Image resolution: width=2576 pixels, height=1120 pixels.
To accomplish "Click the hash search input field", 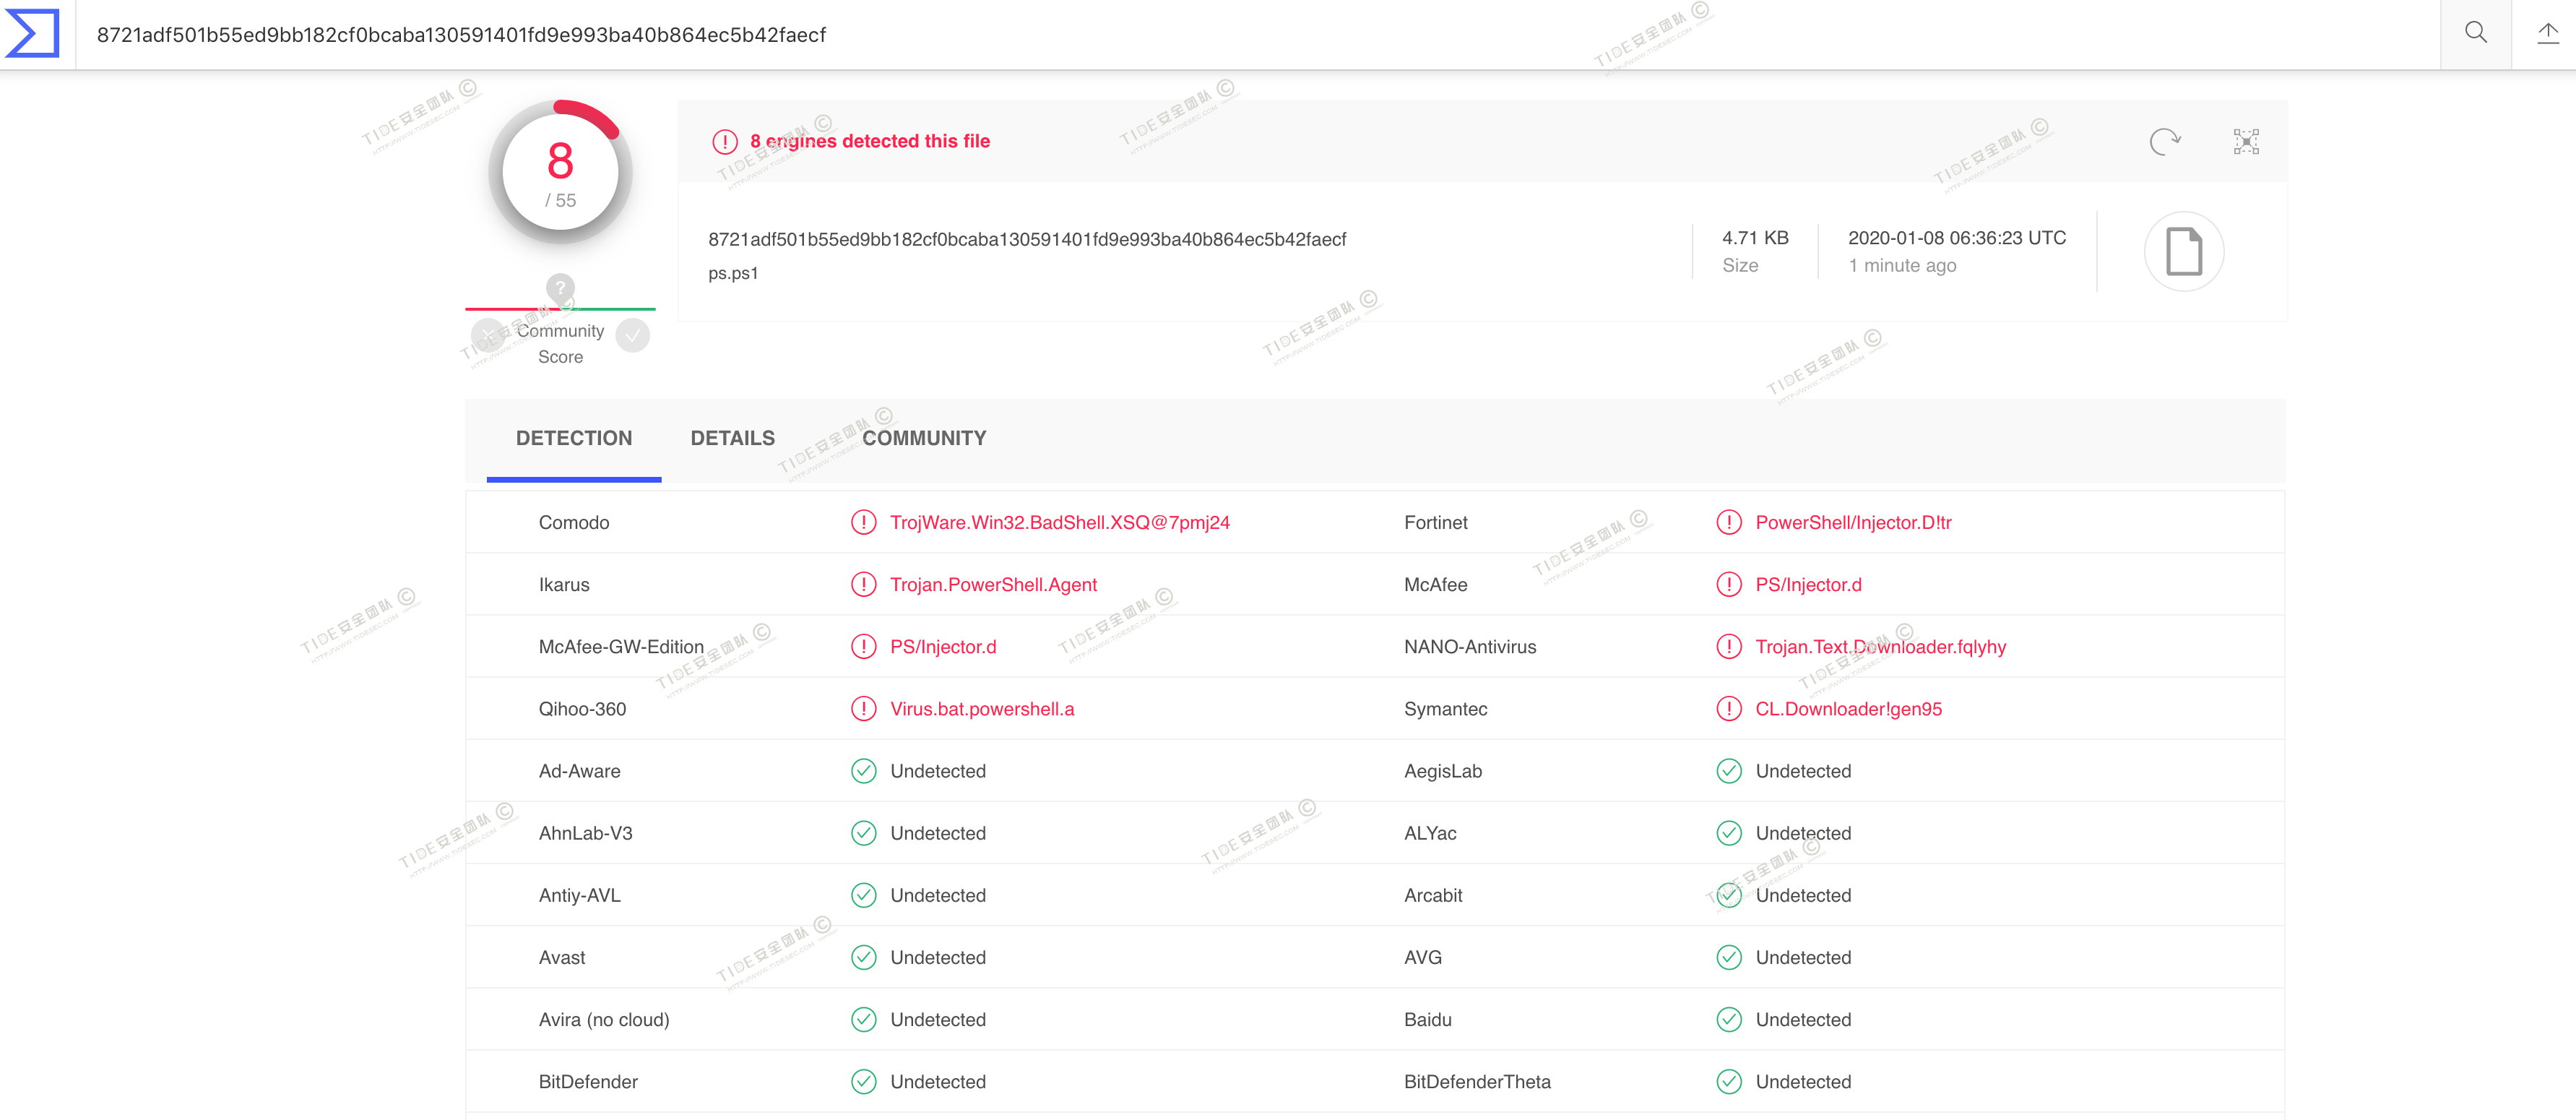I will tap(1200, 35).
